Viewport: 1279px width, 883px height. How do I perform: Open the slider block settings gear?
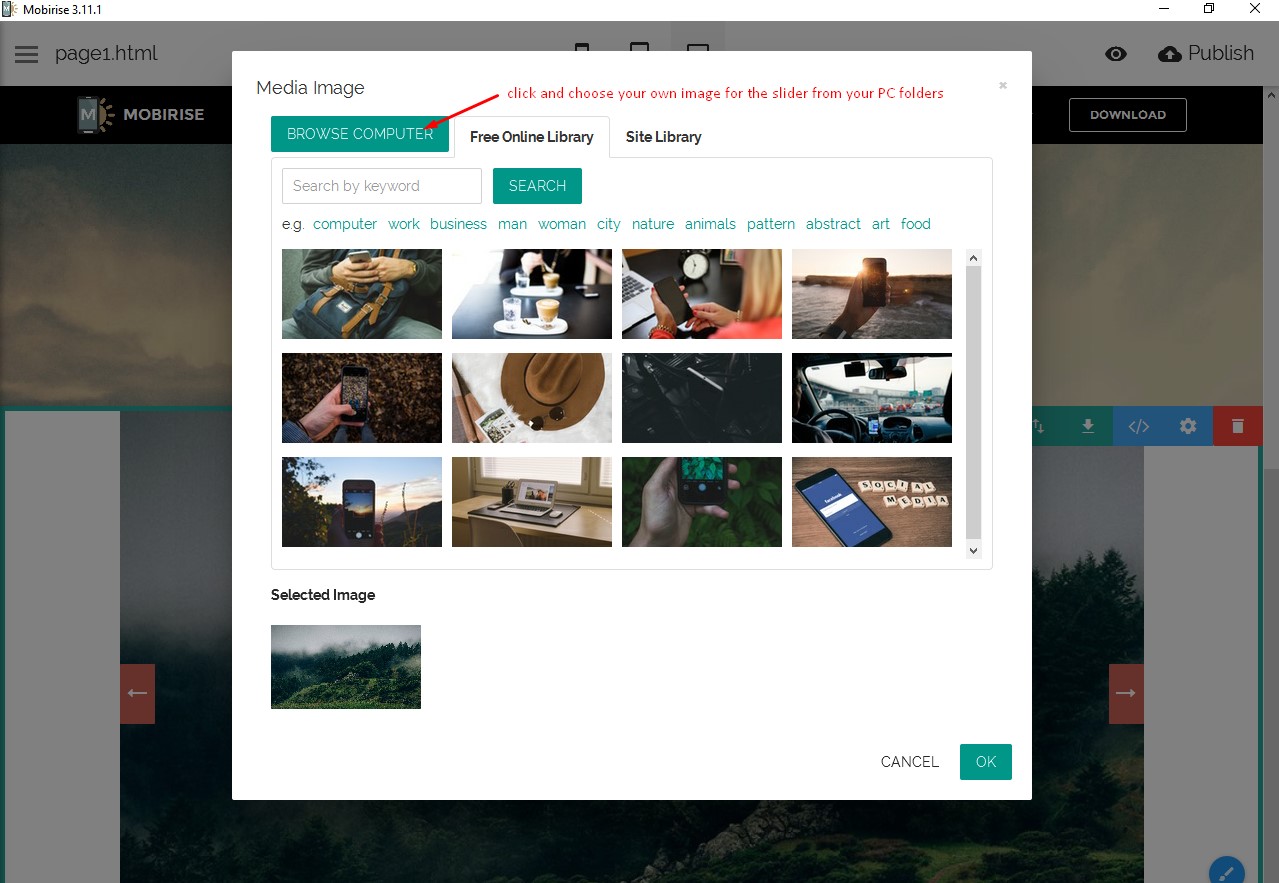[1186, 426]
